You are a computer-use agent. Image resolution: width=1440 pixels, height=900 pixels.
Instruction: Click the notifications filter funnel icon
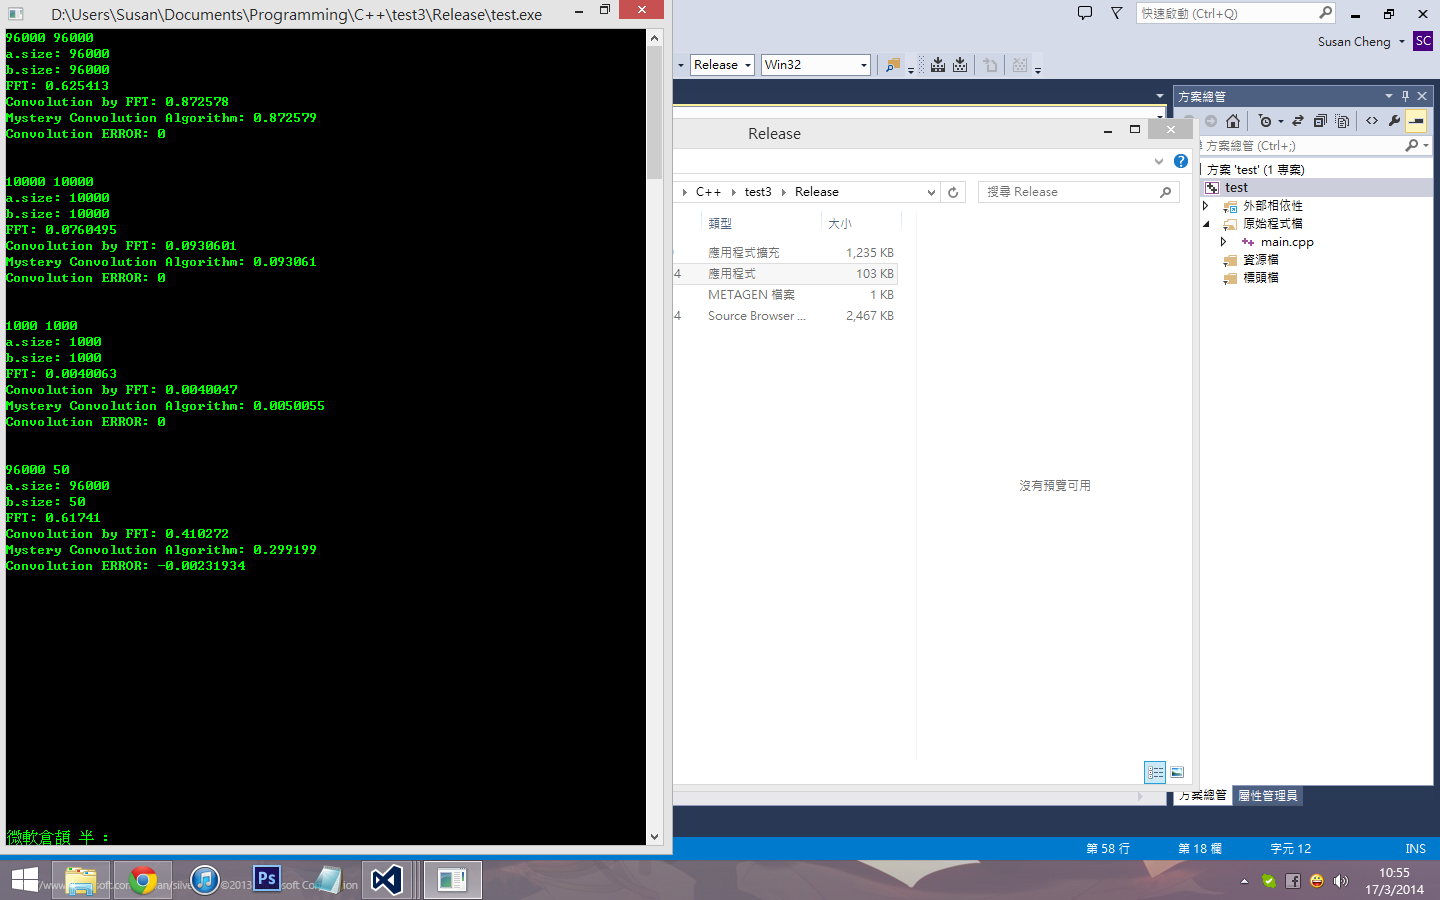tap(1117, 13)
